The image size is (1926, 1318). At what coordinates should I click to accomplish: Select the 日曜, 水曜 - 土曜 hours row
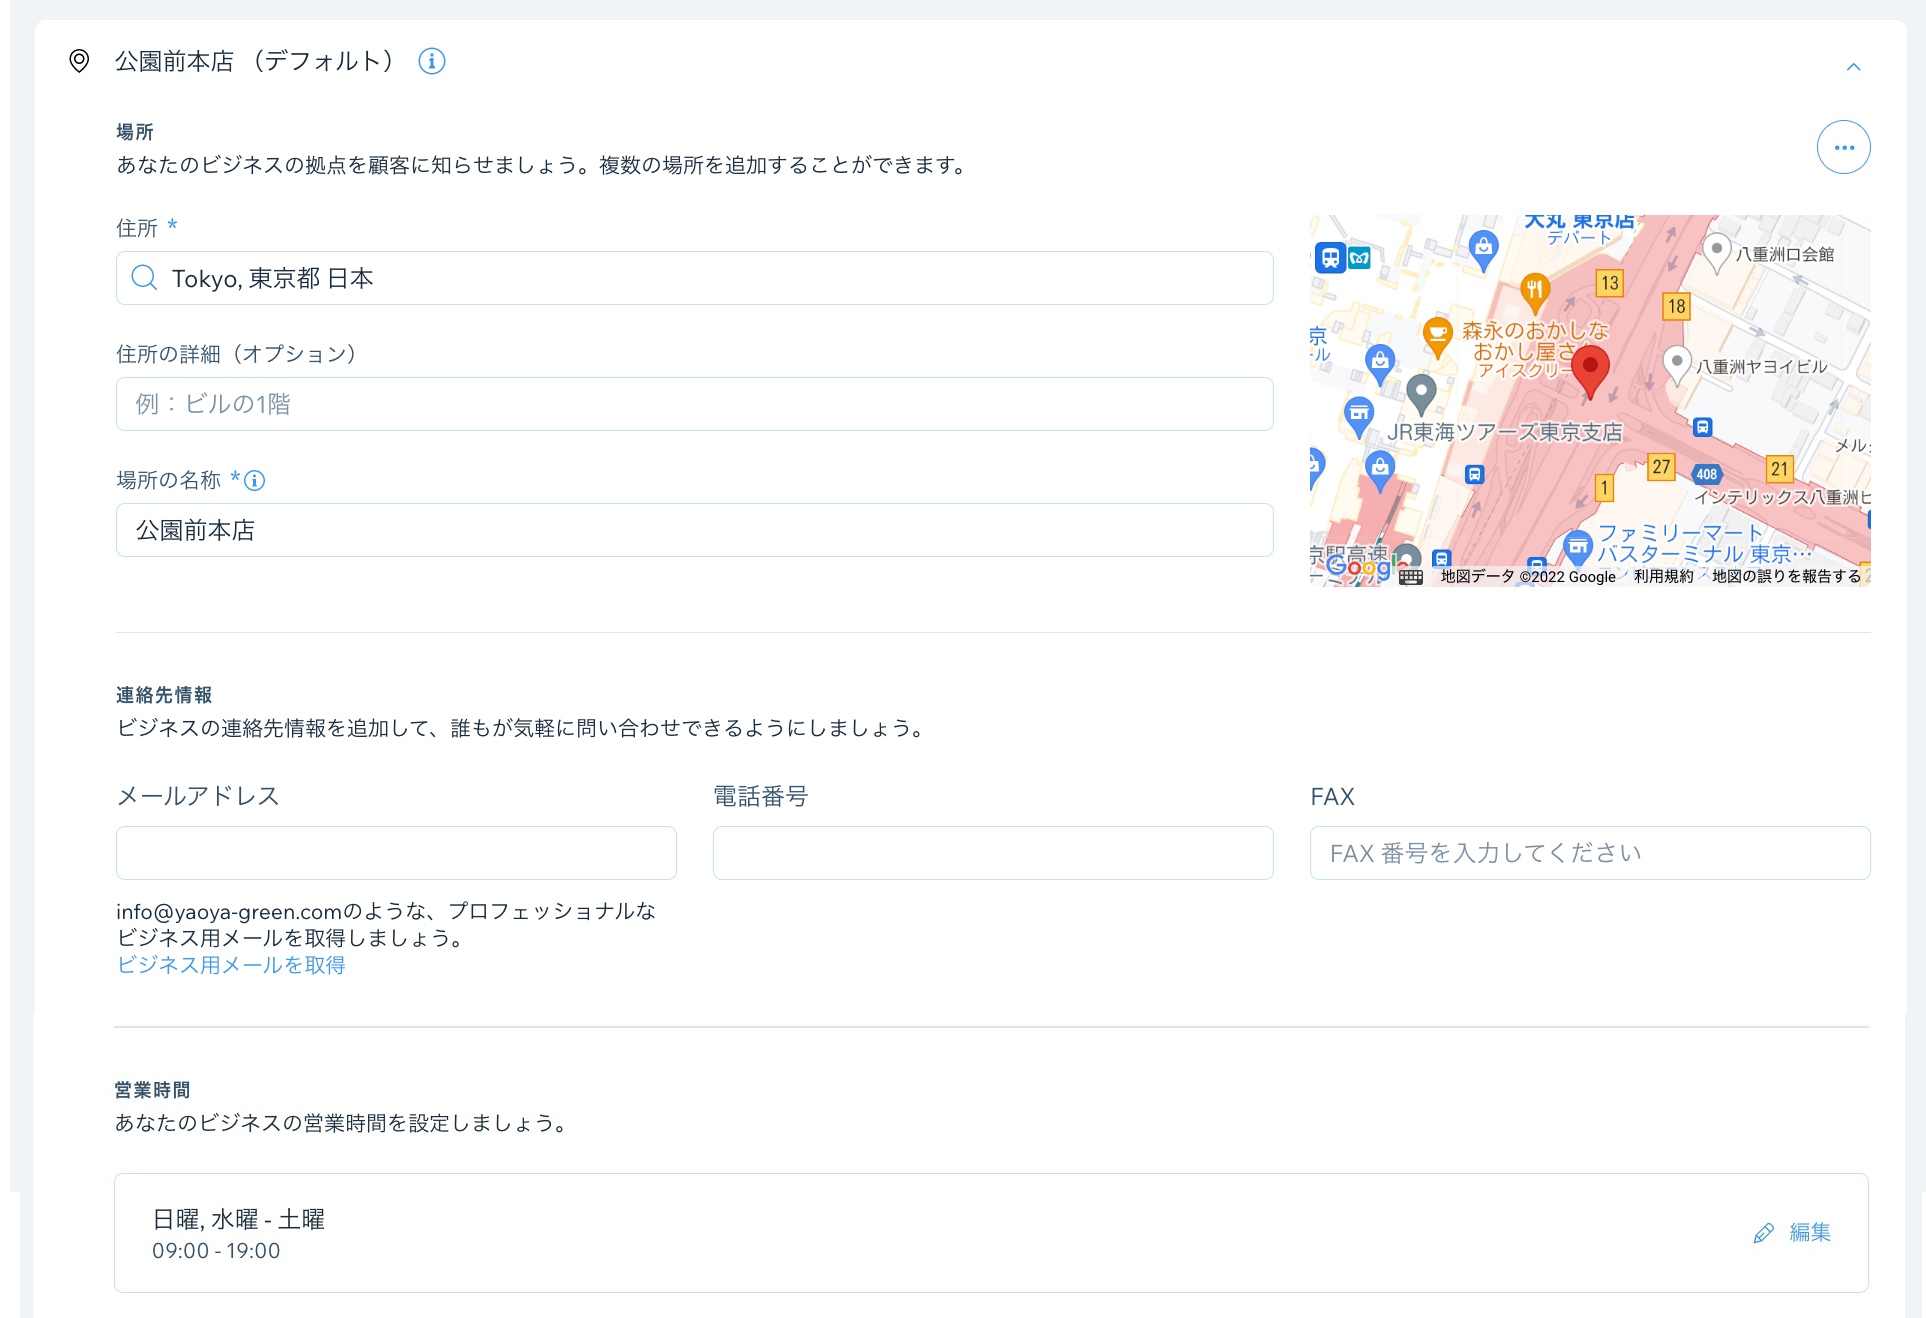click(x=991, y=1233)
